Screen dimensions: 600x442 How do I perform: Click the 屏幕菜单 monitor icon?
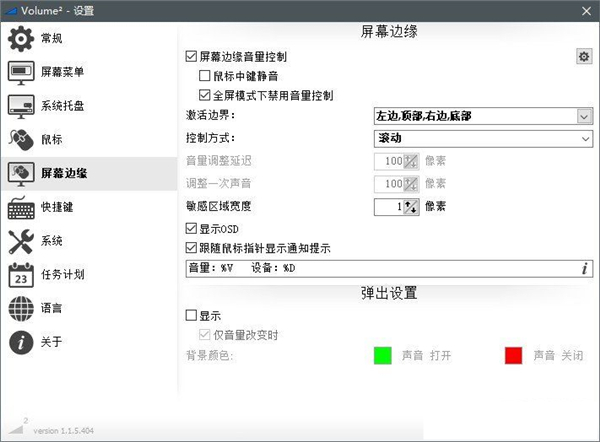tap(21, 72)
